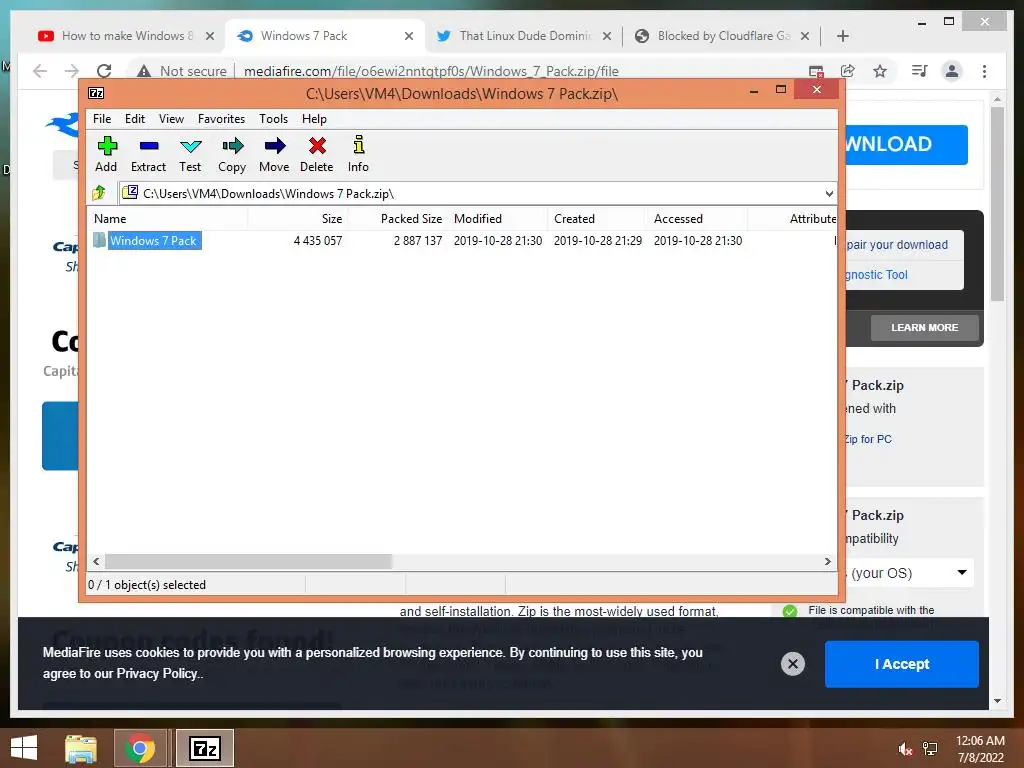The width and height of the screenshot is (1024, 768).
Task: Expand the (your OS) dropdown
Action: click(x=910, y=573)
